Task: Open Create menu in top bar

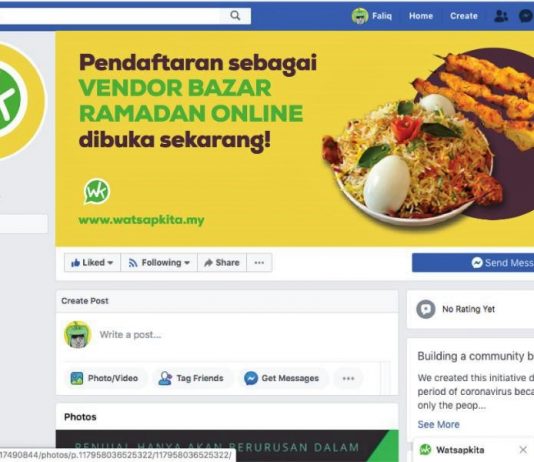Action: pos(464,16)
